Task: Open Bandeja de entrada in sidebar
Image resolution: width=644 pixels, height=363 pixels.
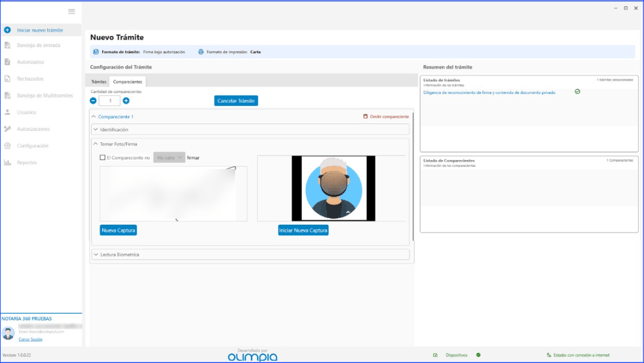Action: [39, 45]
